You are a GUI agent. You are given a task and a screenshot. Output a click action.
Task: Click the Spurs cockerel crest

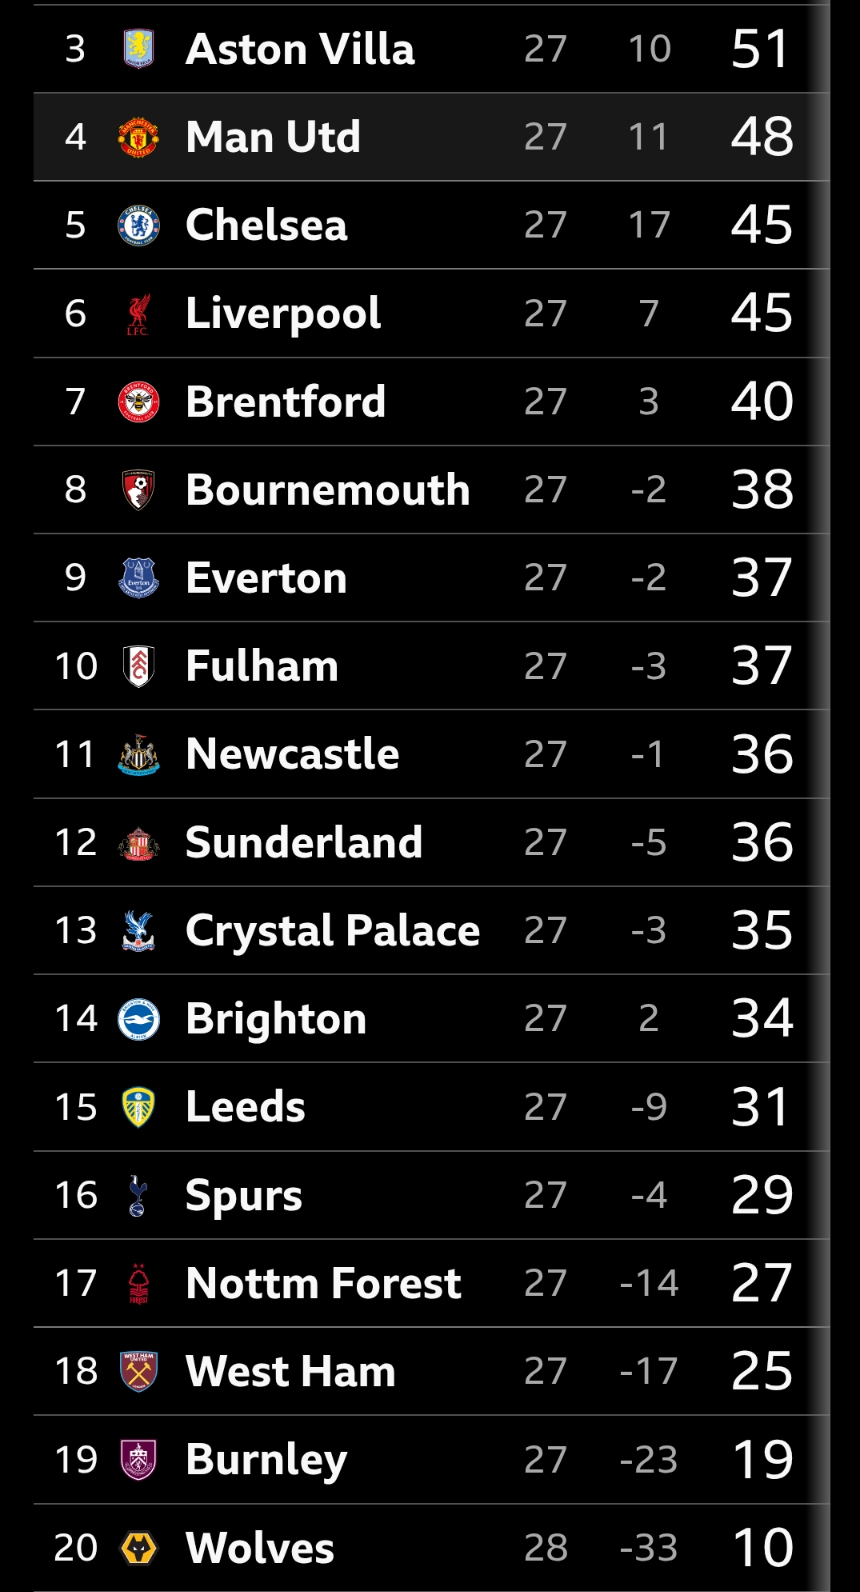[138, 1195]
